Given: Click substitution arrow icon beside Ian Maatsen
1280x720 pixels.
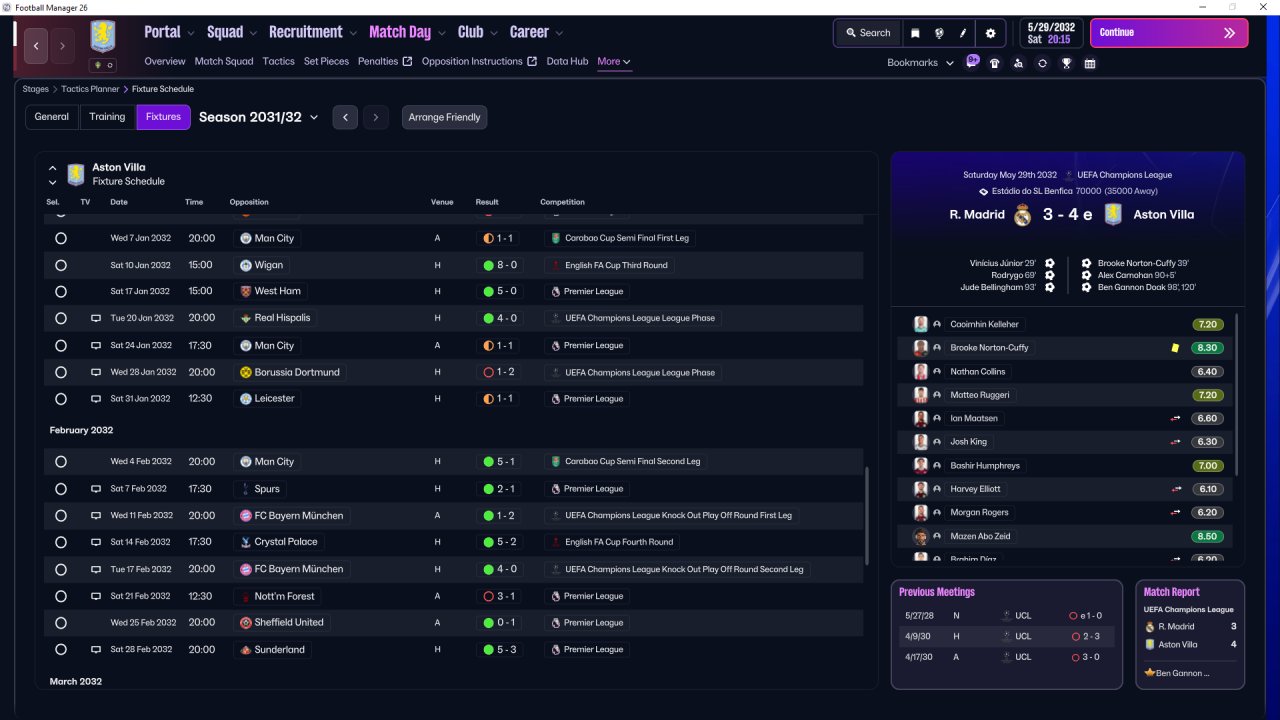Looking at the screenshot, I should 1176,419.
